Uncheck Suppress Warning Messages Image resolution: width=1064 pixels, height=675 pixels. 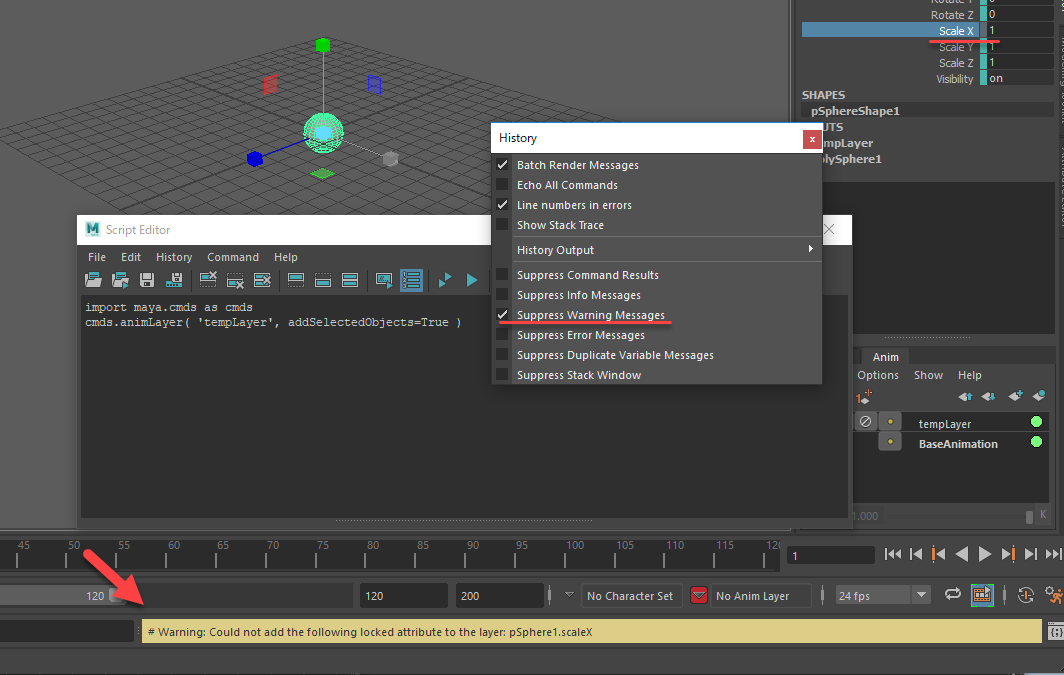point(503,315)
